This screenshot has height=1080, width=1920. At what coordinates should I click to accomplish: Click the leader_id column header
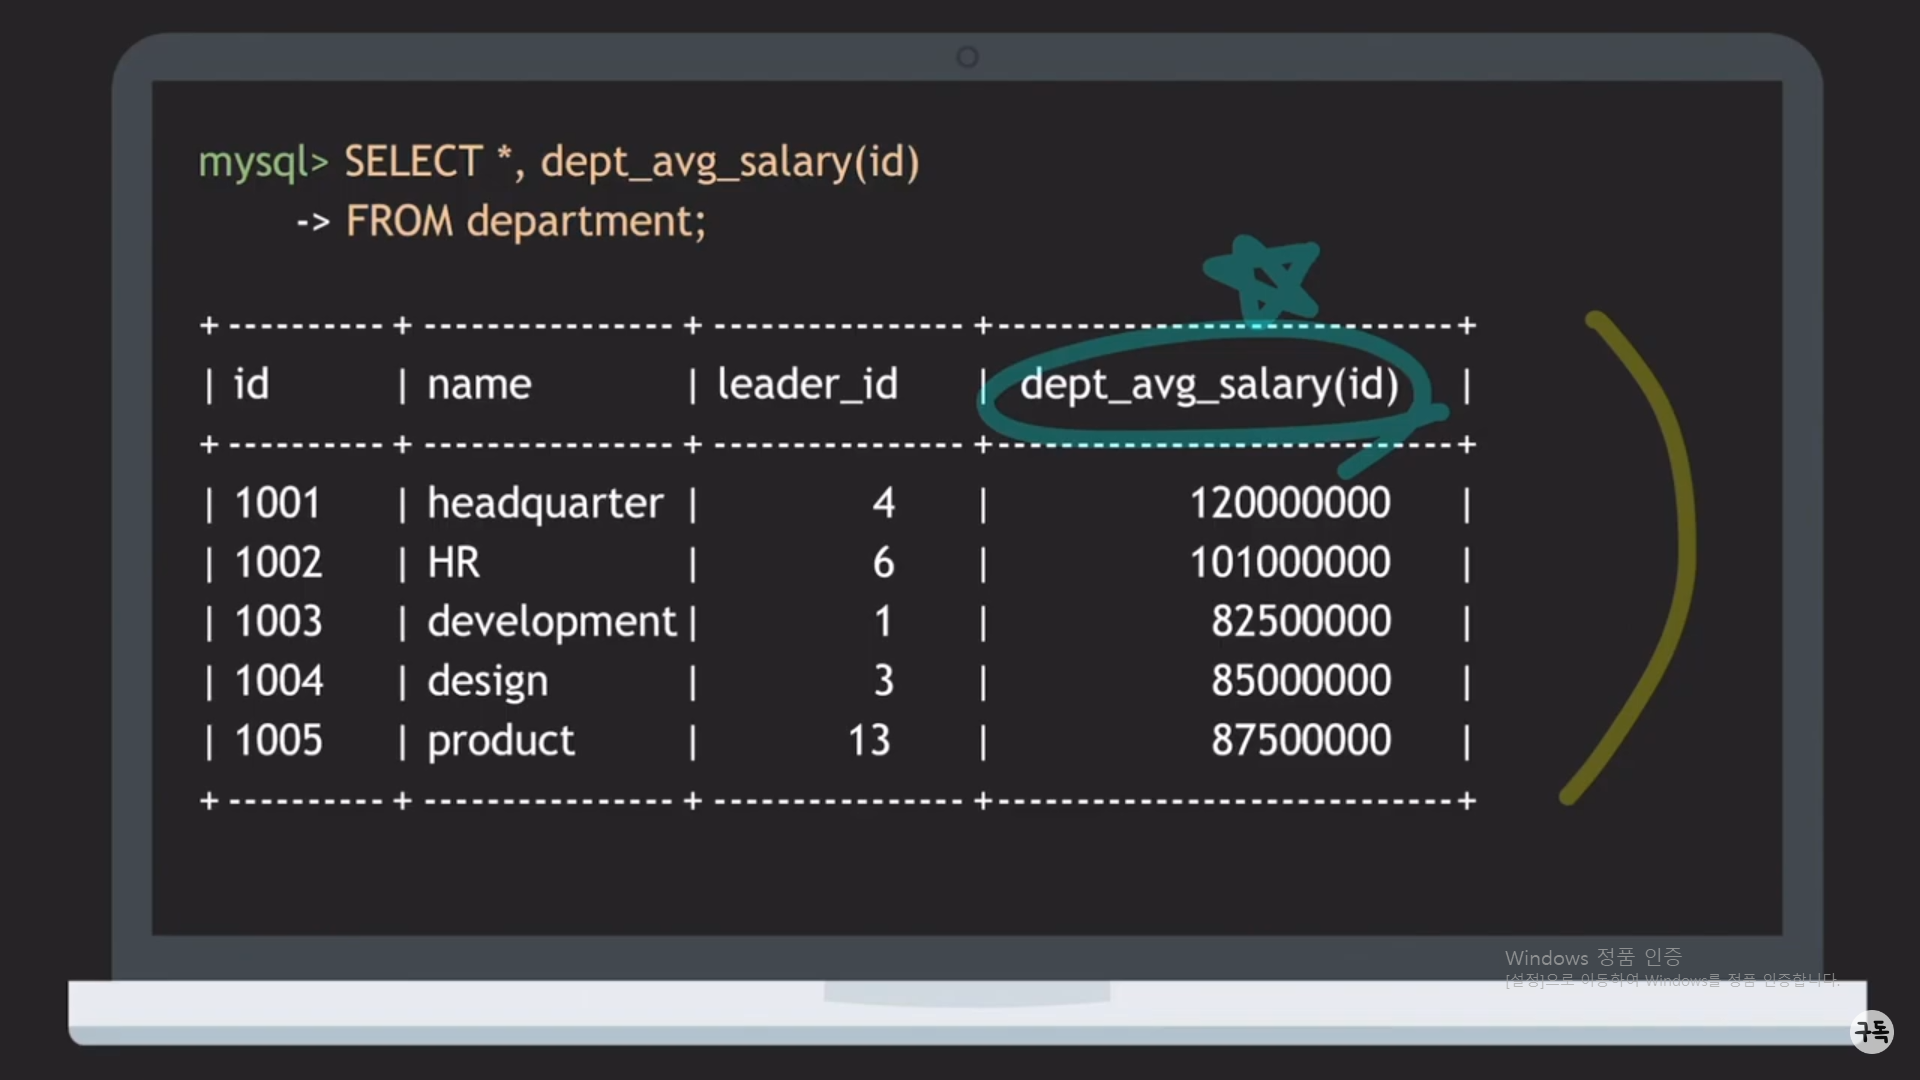(807, 385)
